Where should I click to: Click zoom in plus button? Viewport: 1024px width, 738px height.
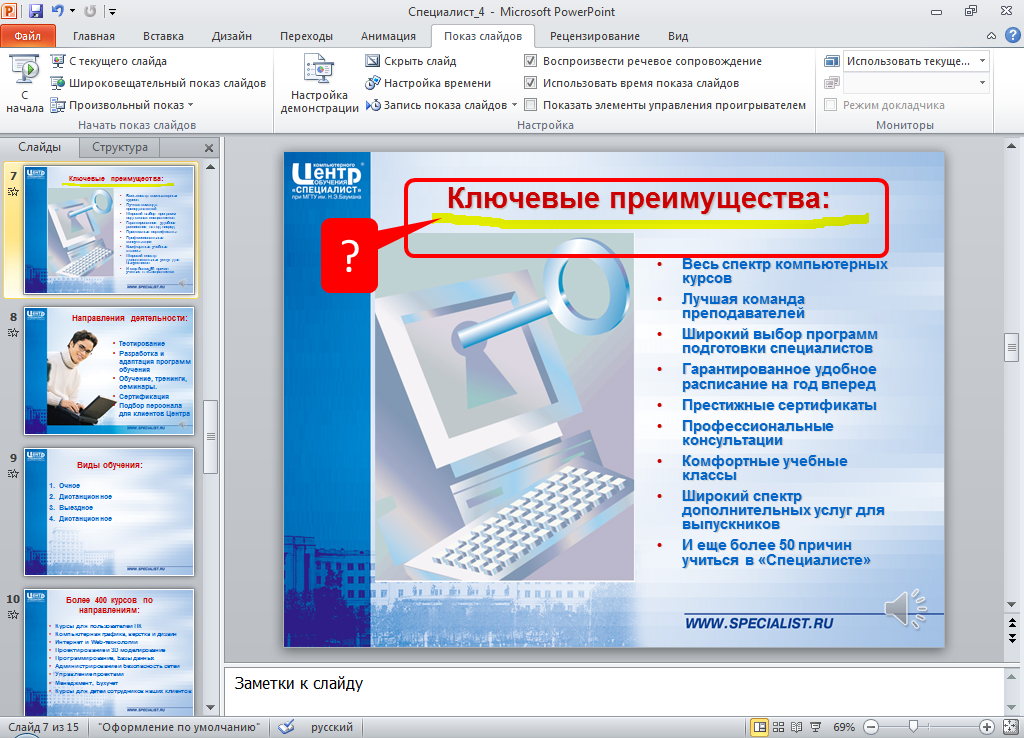click(x=987, y=727)
